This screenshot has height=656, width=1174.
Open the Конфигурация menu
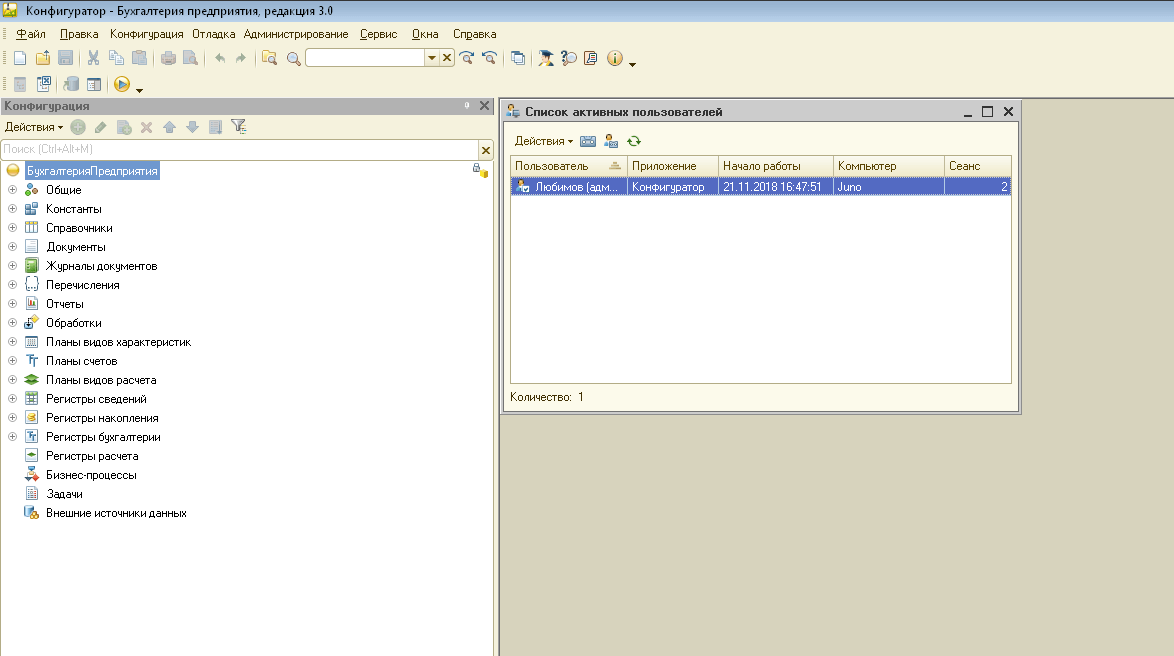[x=146, y=34]
